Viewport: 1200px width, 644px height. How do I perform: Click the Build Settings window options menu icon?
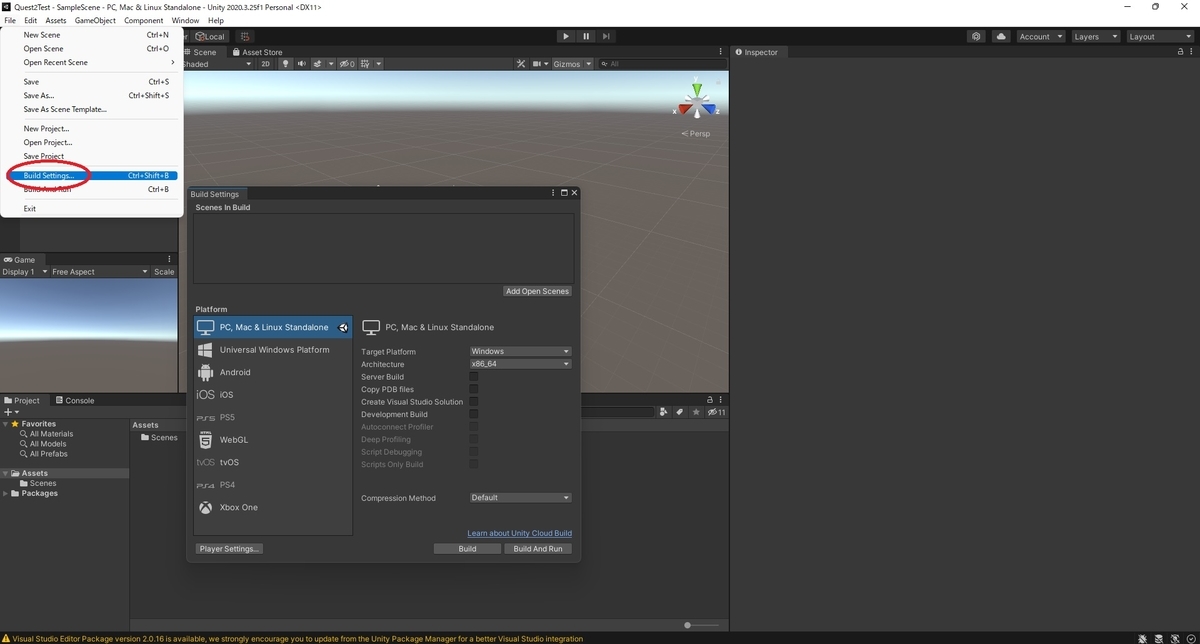[x=553, y=193]
